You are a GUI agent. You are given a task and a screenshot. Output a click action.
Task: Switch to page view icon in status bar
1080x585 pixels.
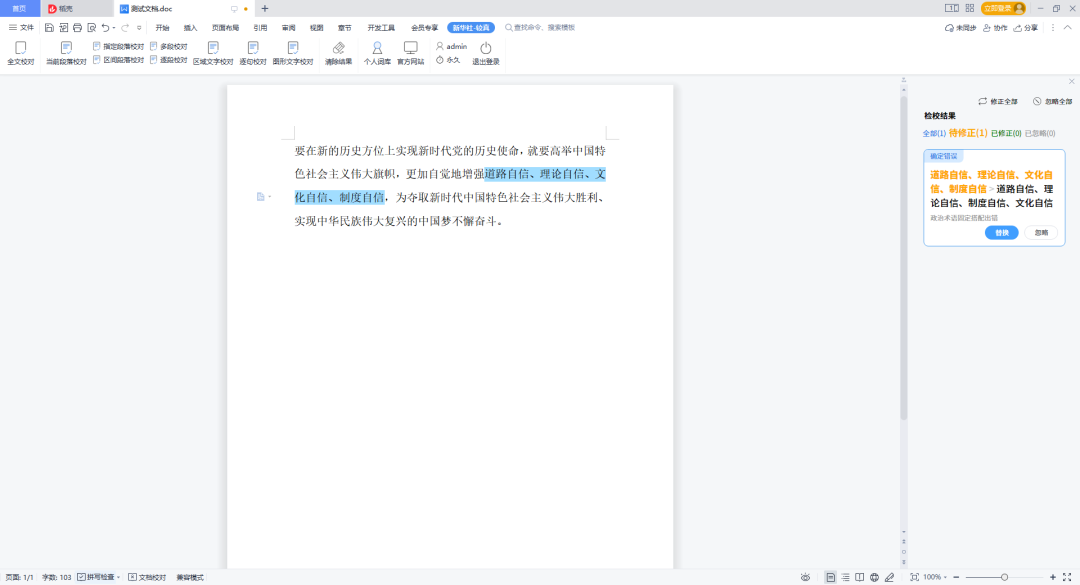831,577
